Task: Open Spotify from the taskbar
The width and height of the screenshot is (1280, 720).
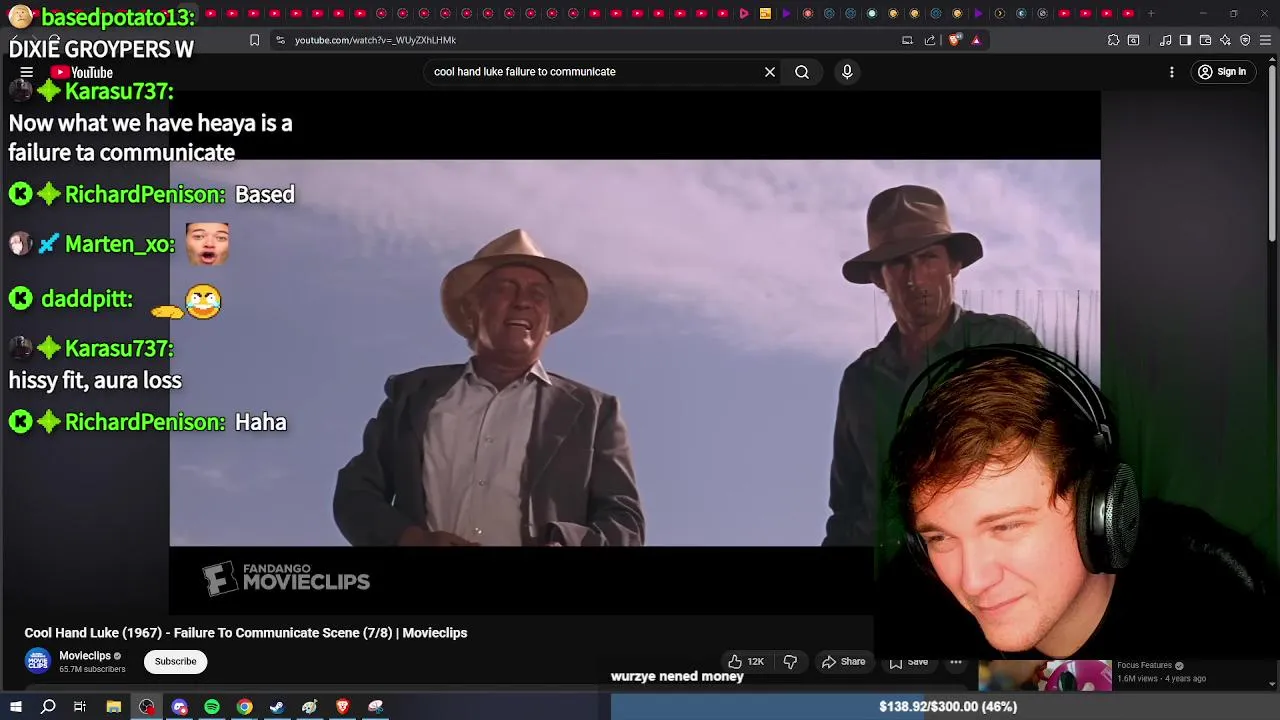Action: (x=212, y=707)
